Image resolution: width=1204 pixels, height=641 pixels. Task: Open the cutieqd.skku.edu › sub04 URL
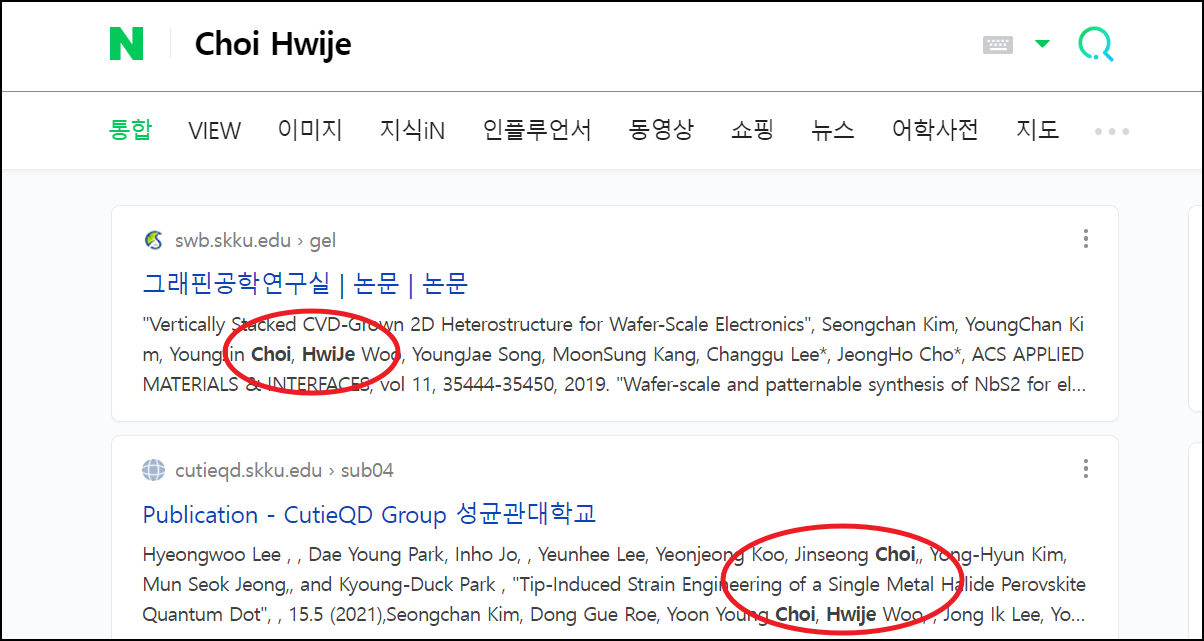tap(284, 470)
